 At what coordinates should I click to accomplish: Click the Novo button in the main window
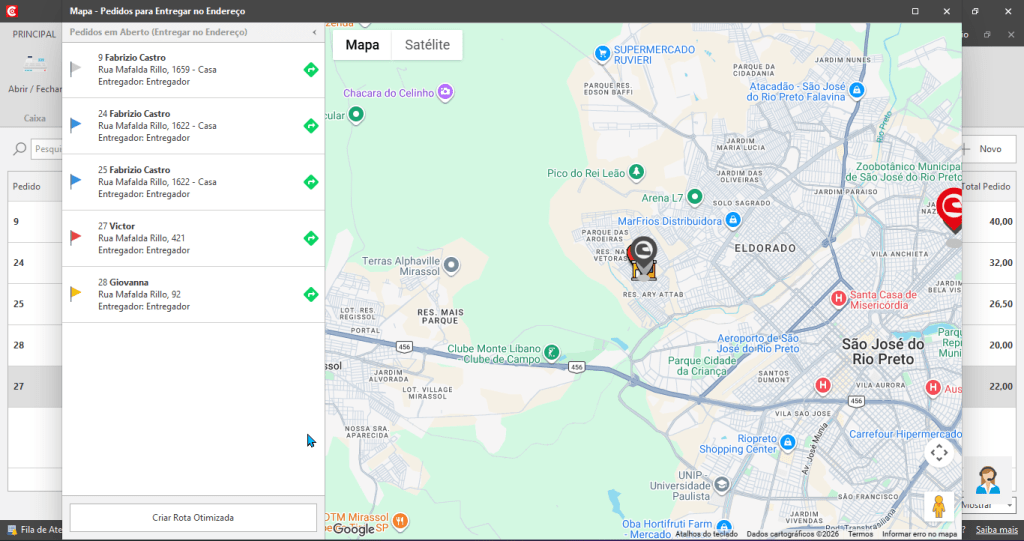click(989, 149)
